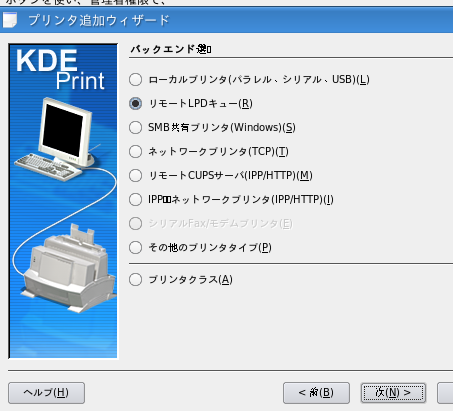Select ローカルプリンタ (パラレル、シリアル、USB) radio option
Screen dimensions: 453x411
pos(135,80)
